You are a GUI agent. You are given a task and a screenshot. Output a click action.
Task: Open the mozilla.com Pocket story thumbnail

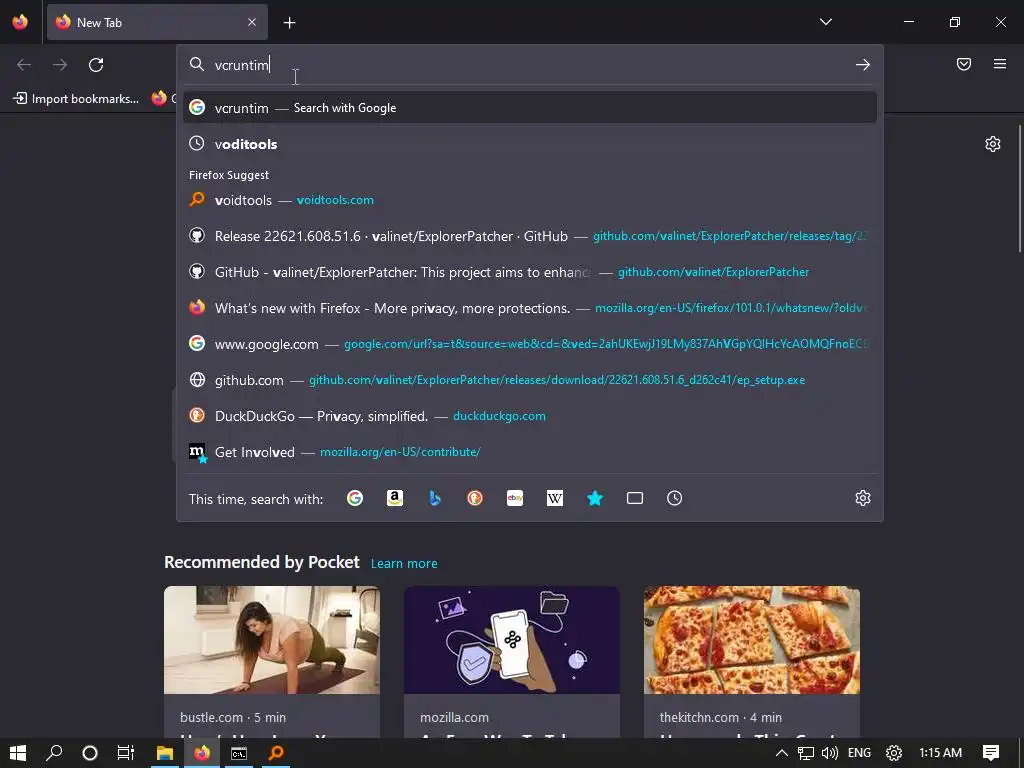(511, 639)
